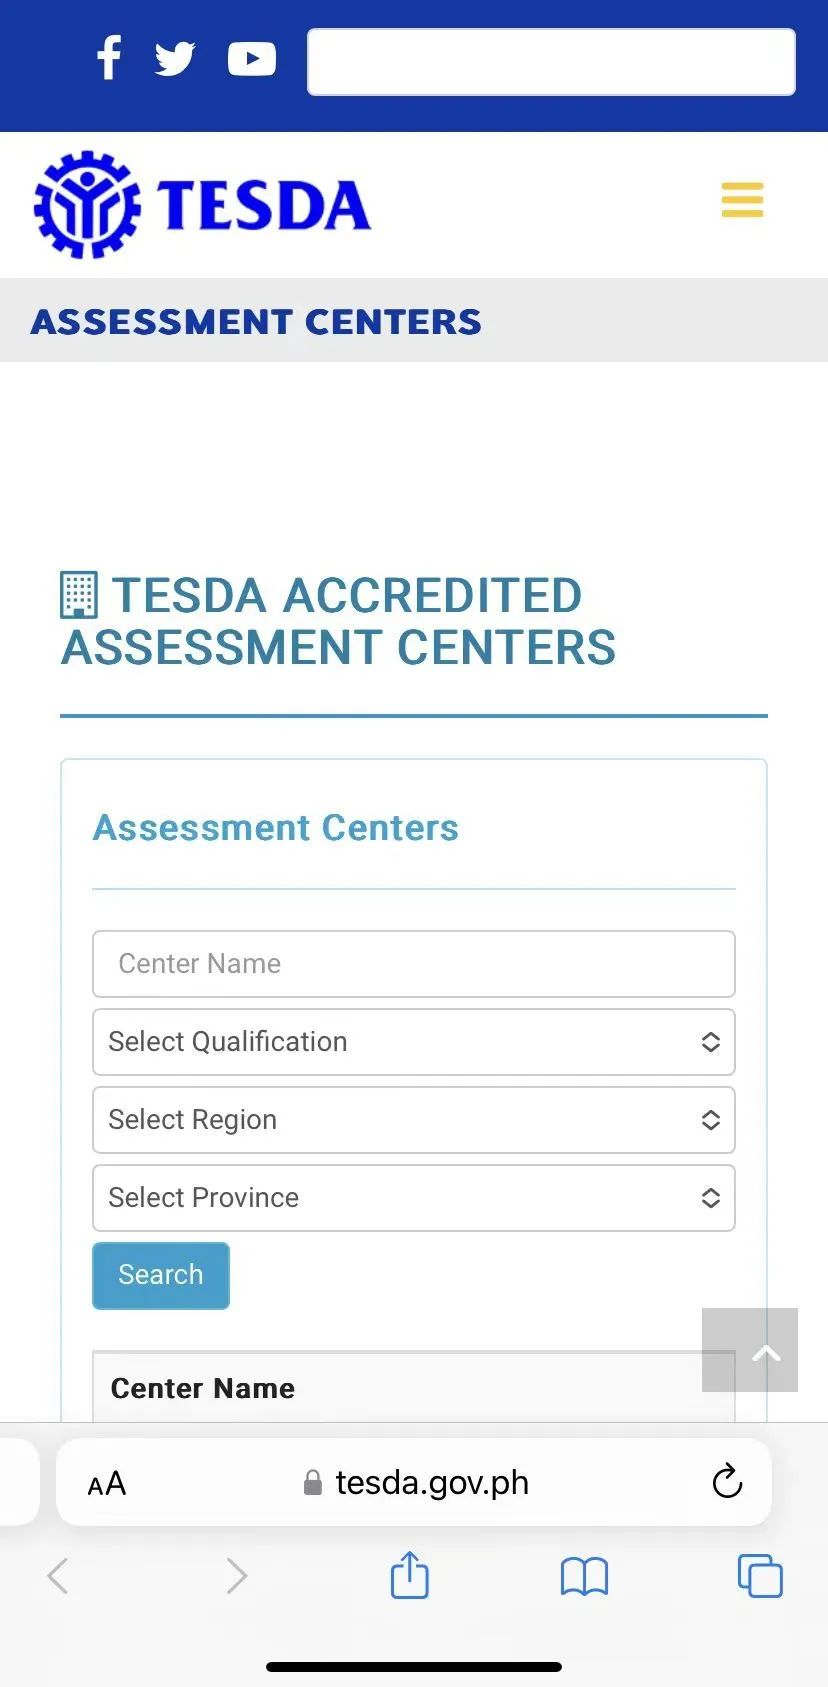Open TESDA Twitter page icon

(x=175, y=59)
